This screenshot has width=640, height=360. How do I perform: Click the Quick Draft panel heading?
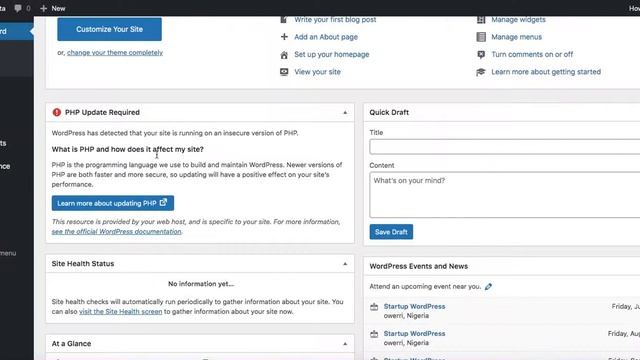(389, 112)
